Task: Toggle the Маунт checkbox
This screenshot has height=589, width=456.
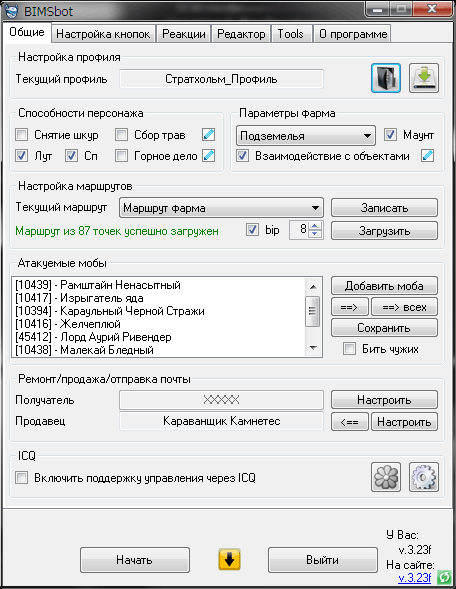Action: [x=390, y=134]
